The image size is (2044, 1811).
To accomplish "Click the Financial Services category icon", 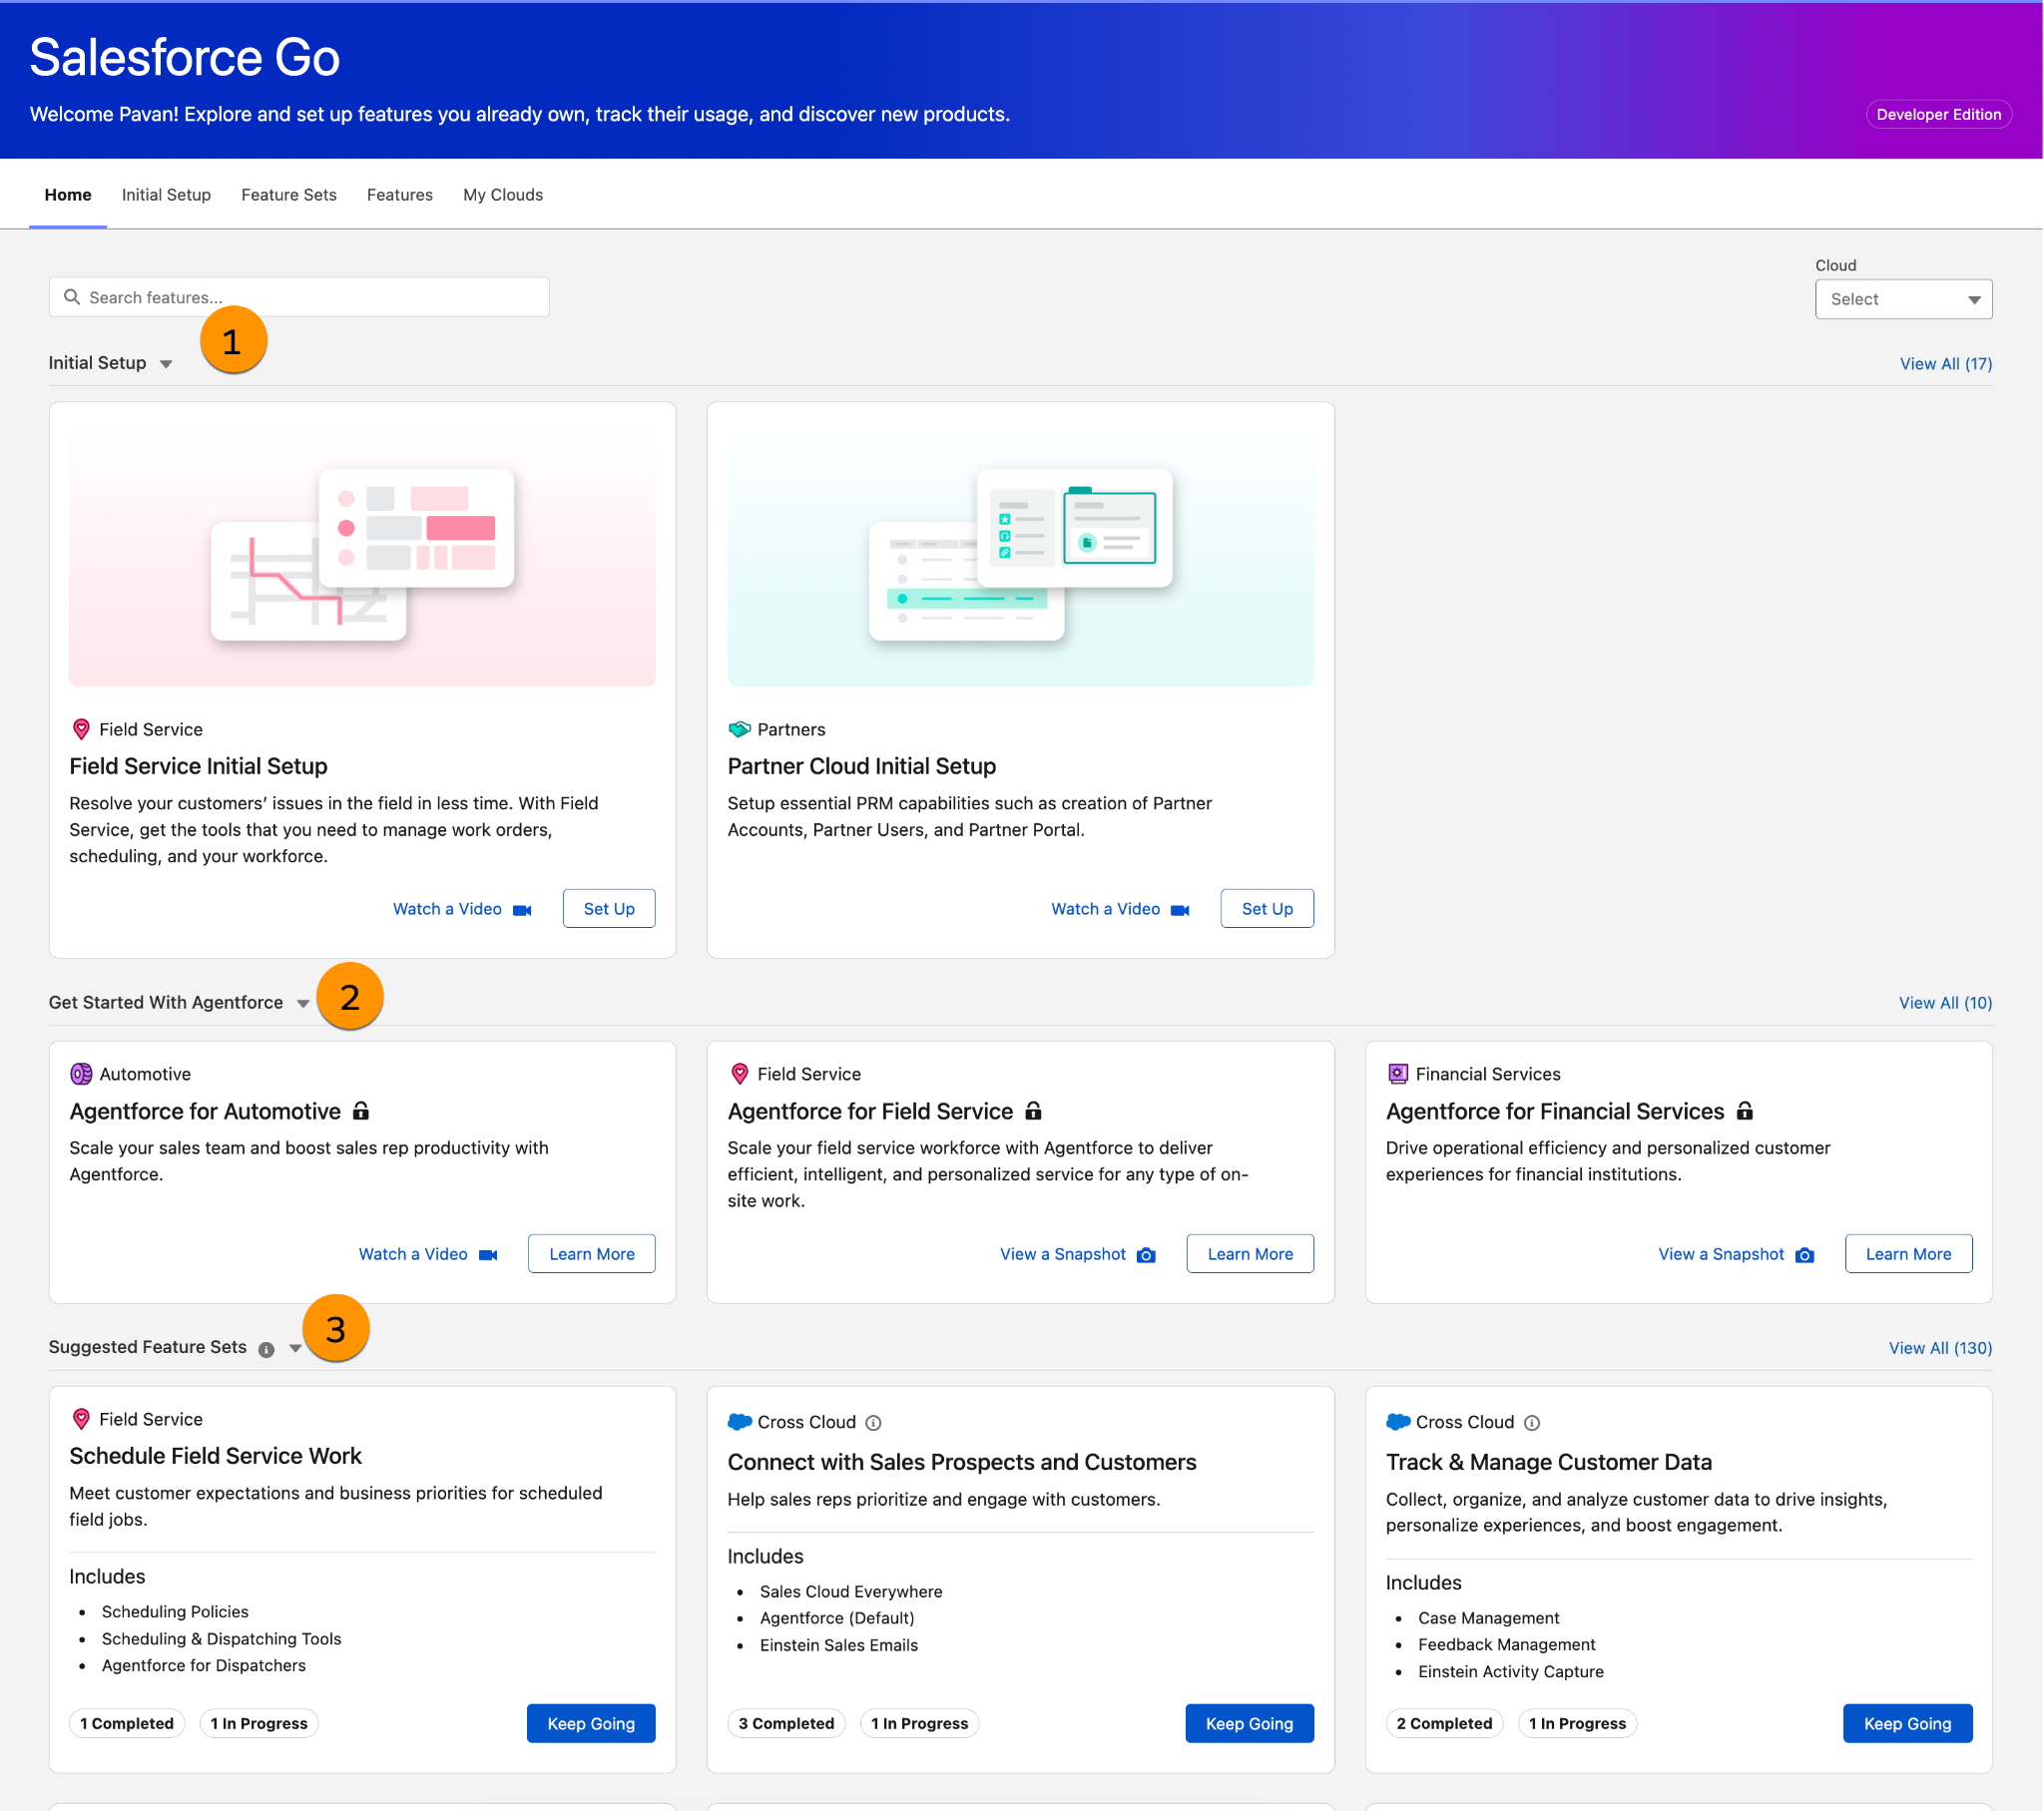I will coord(1398,1074).
